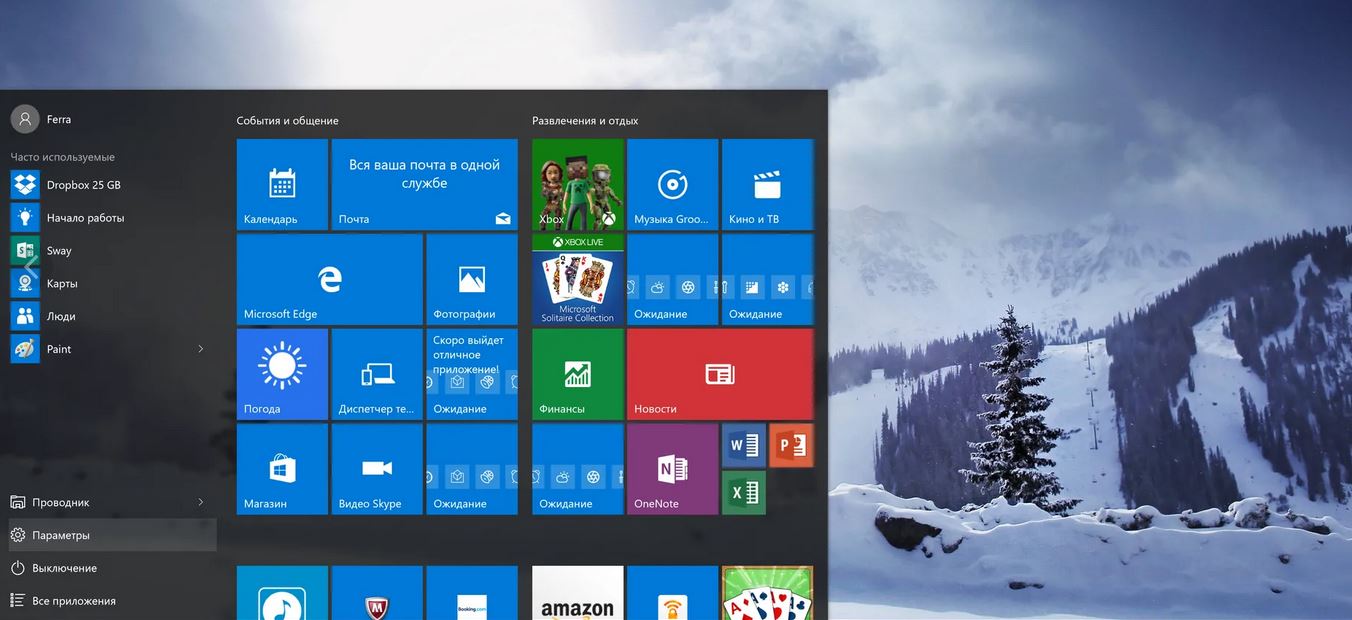
Task: Open the Booking.com tile
Action: [472, 593]
